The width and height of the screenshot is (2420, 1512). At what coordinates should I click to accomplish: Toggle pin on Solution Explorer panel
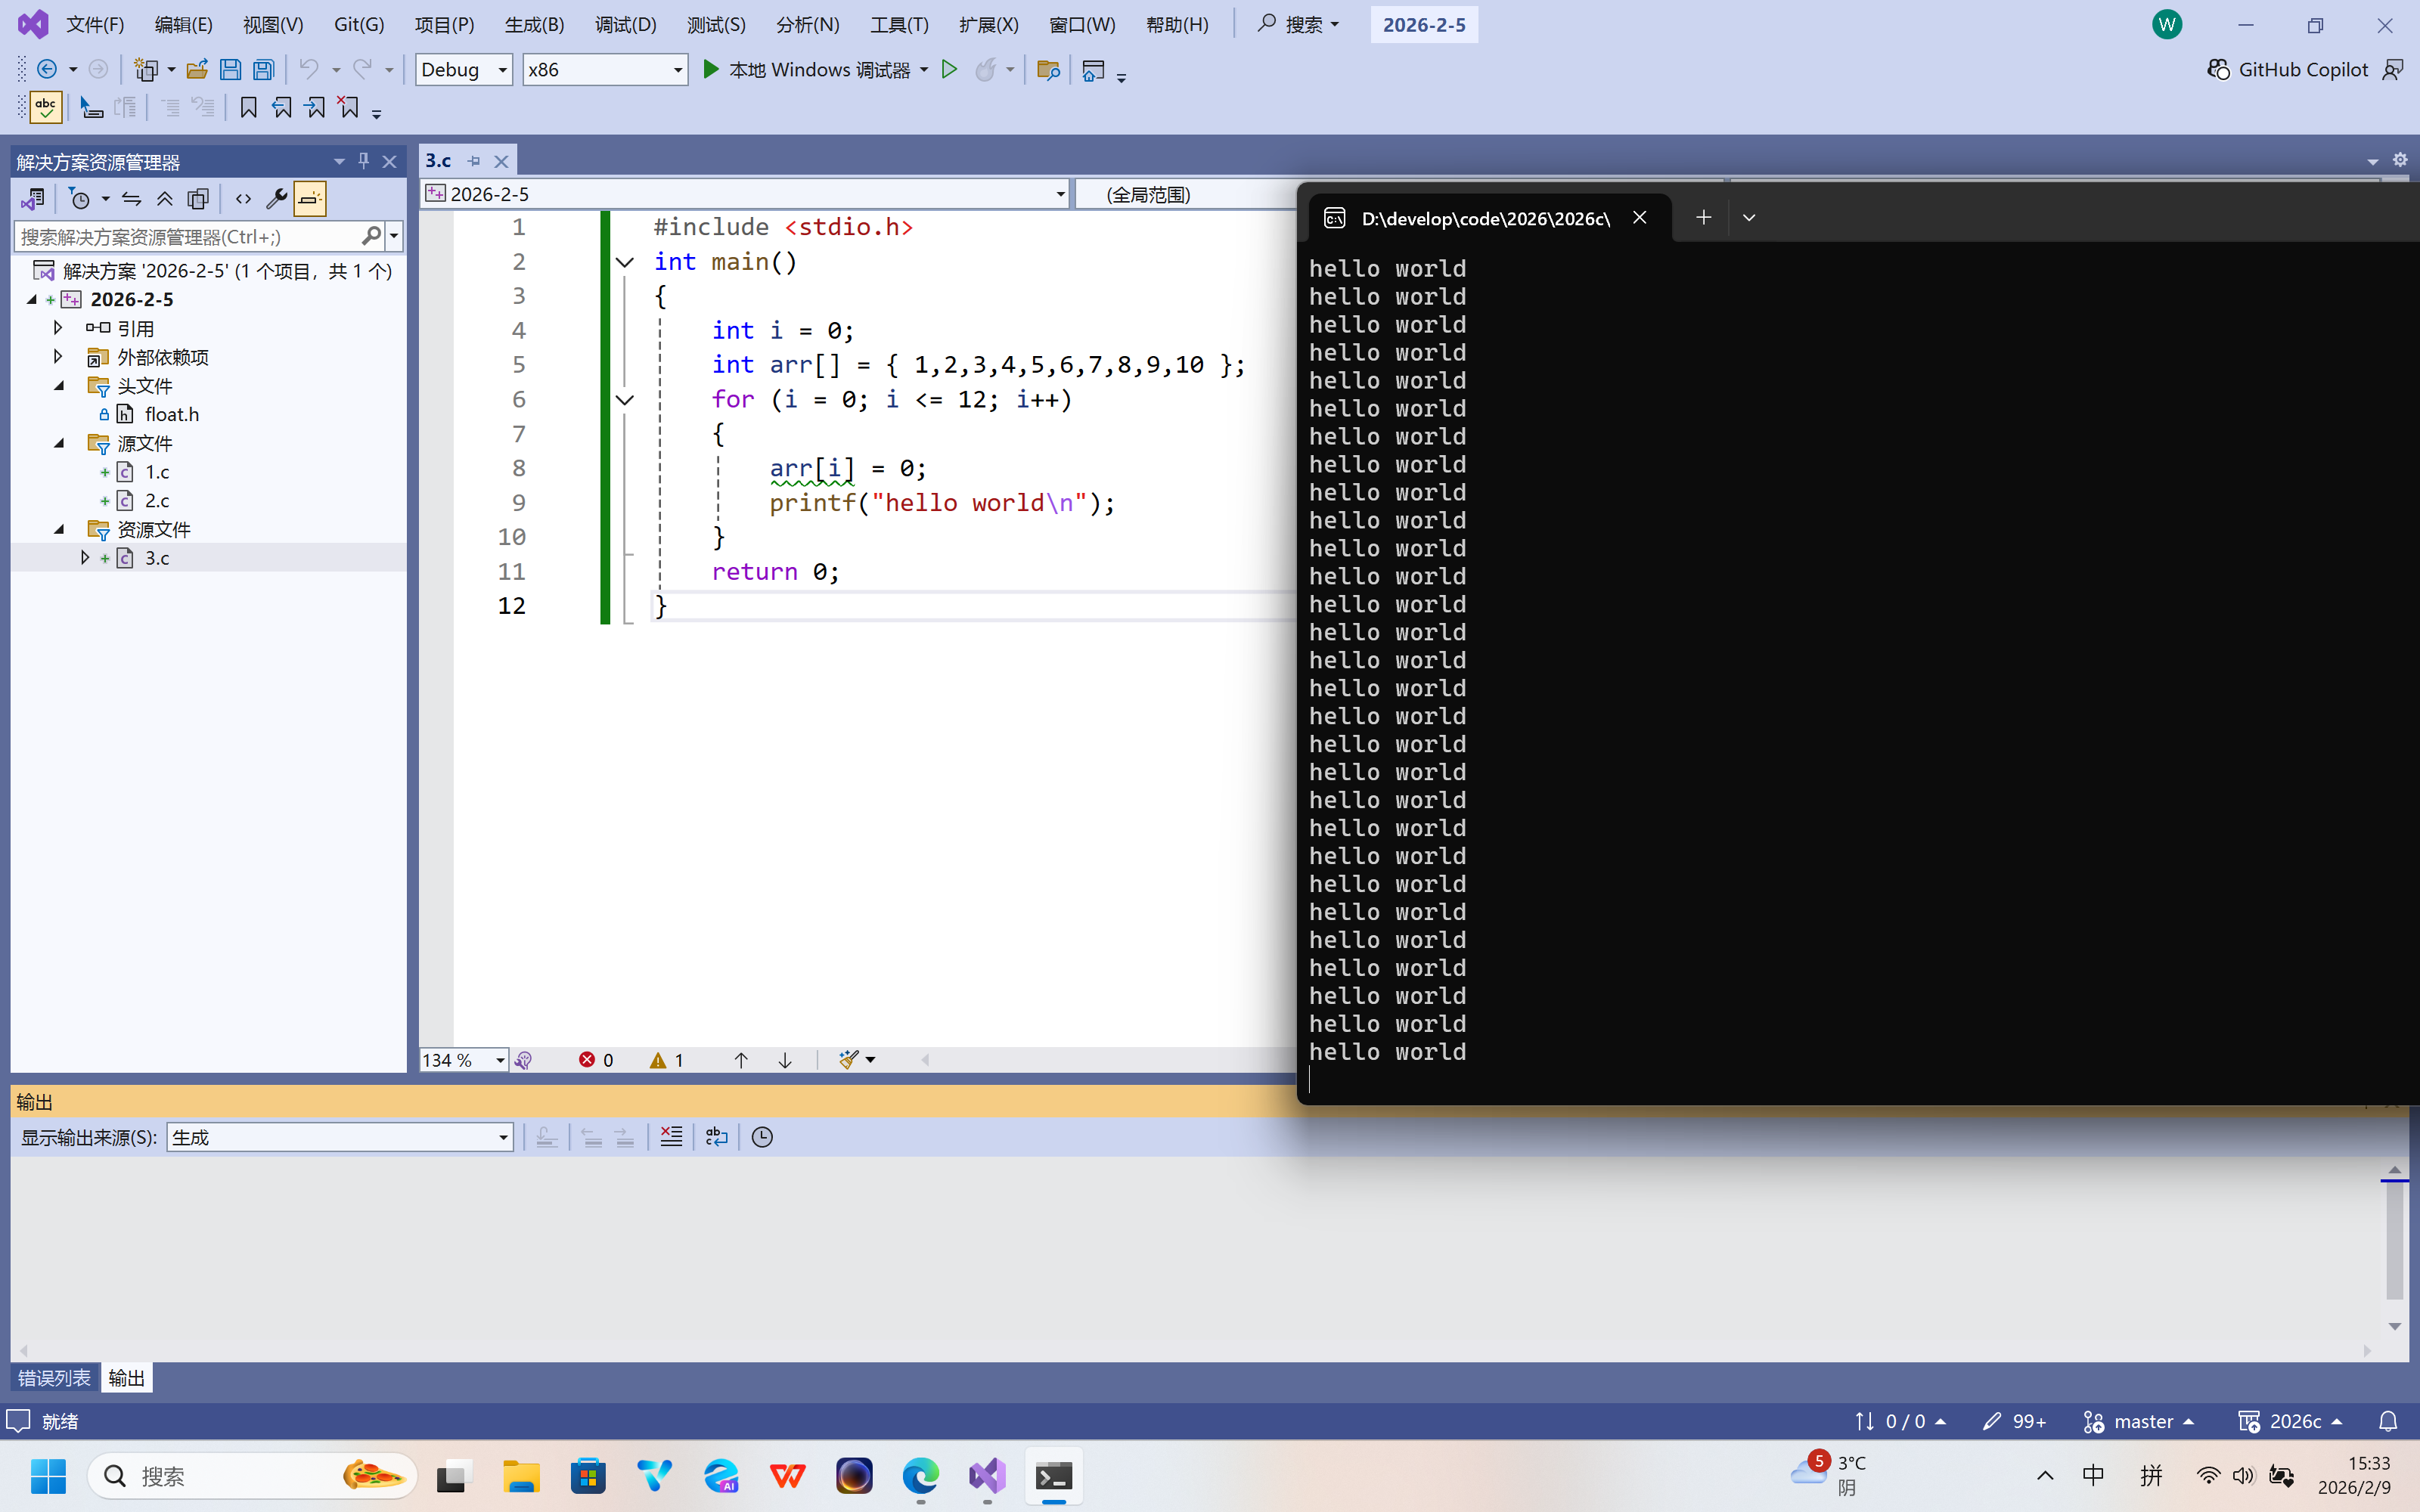364,161
